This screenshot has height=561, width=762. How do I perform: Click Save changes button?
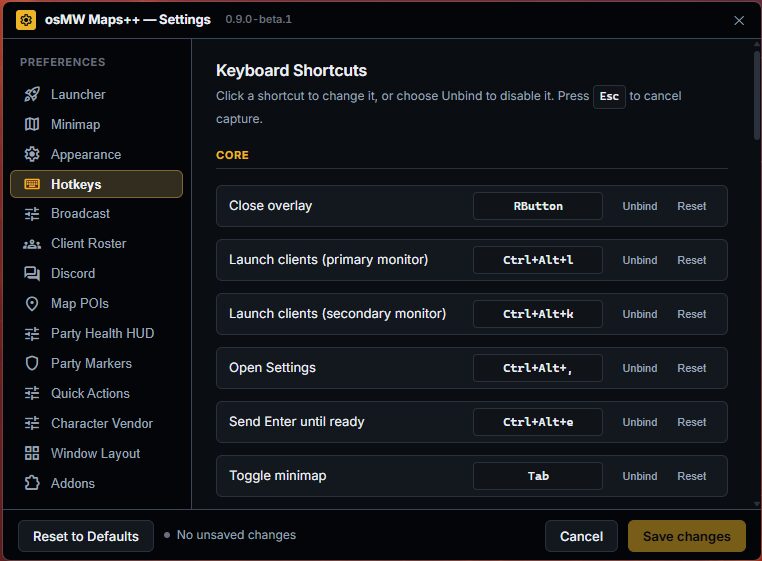(x=687, y=536)
